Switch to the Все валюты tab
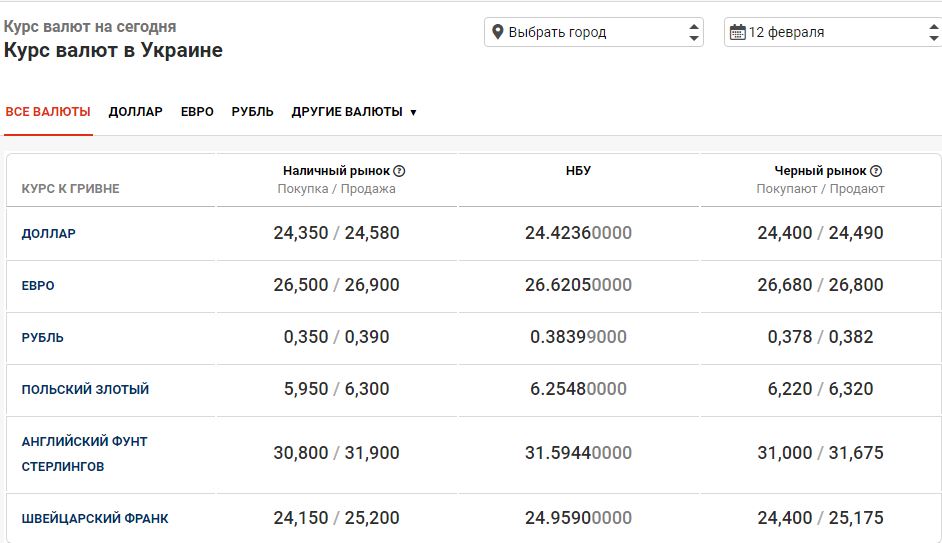Screen dimensions: 942x543 (48, 112)
